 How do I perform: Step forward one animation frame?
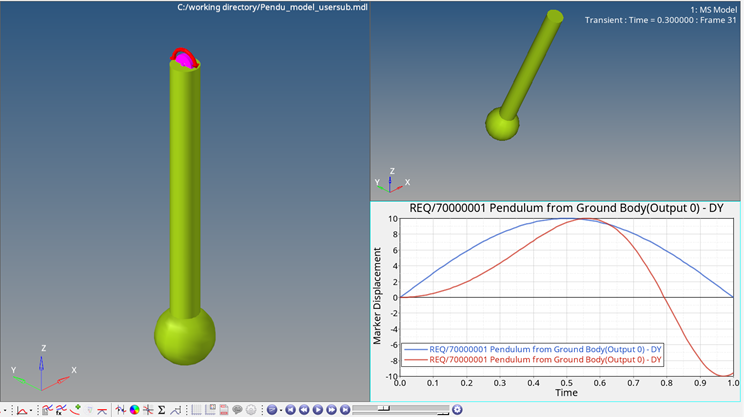click(331, 410)
